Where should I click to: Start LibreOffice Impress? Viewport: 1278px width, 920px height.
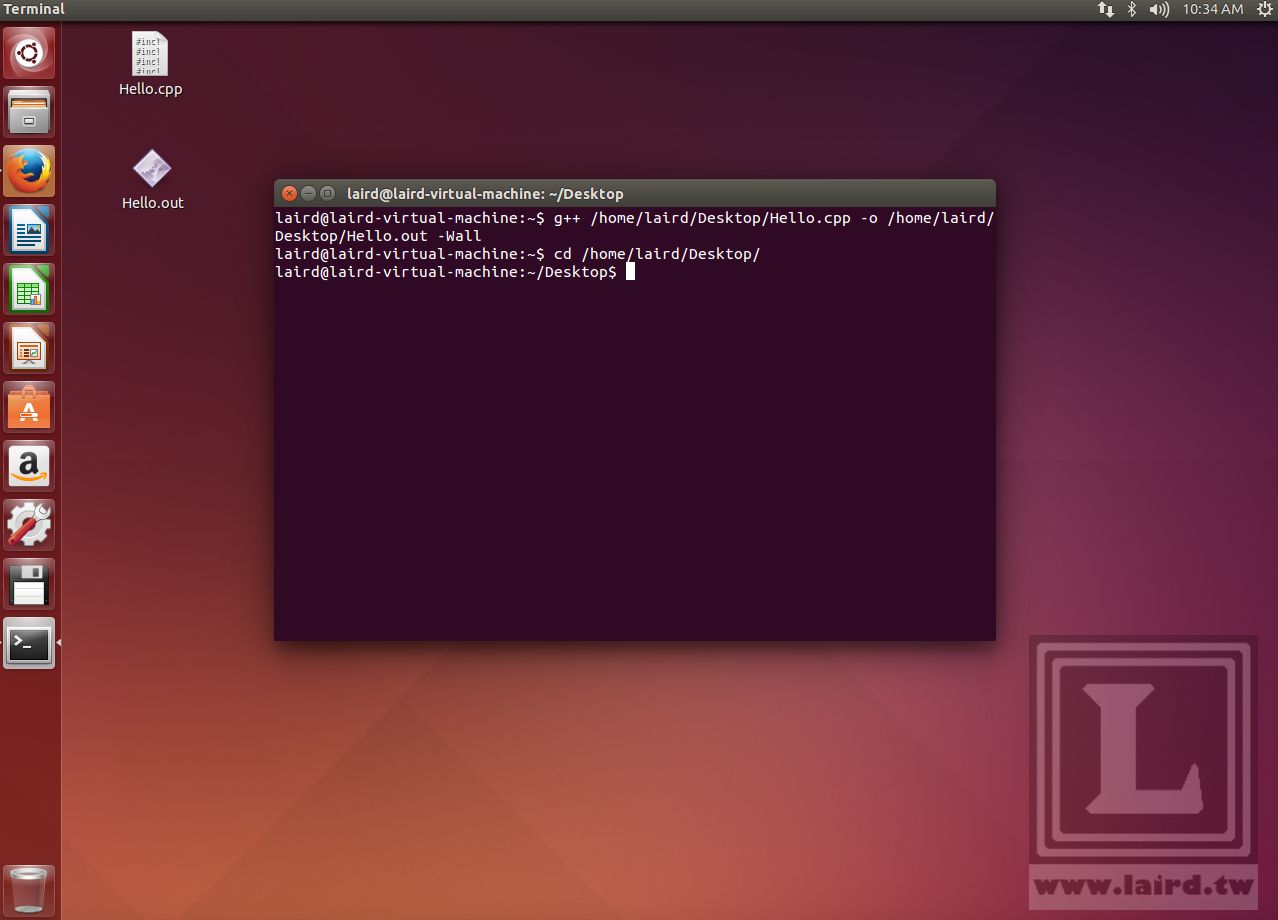coord(29,347)
